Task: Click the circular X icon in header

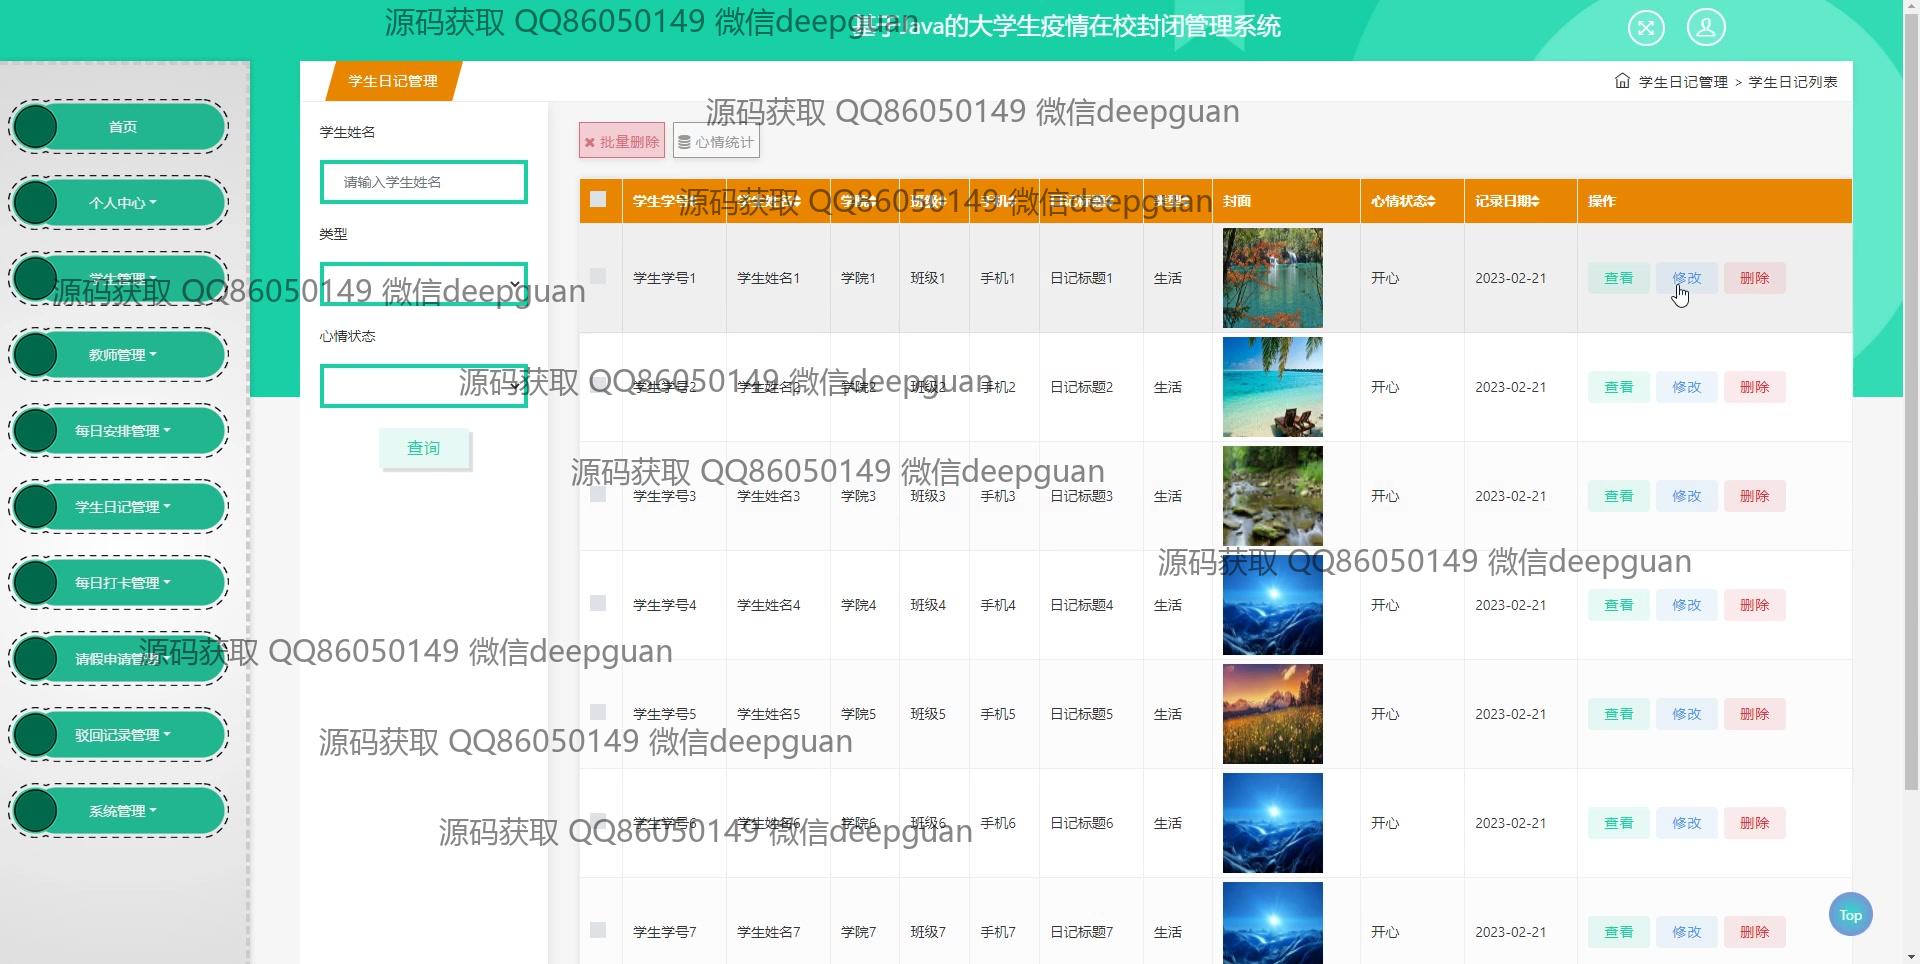Action: click(1646, 27)
